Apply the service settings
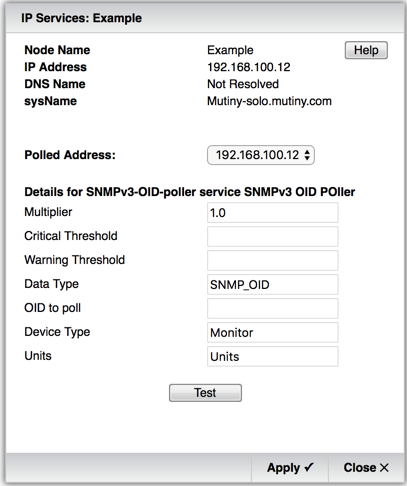Image resolution: width=407 pixels, height=486 pixels. click(290, 468)
